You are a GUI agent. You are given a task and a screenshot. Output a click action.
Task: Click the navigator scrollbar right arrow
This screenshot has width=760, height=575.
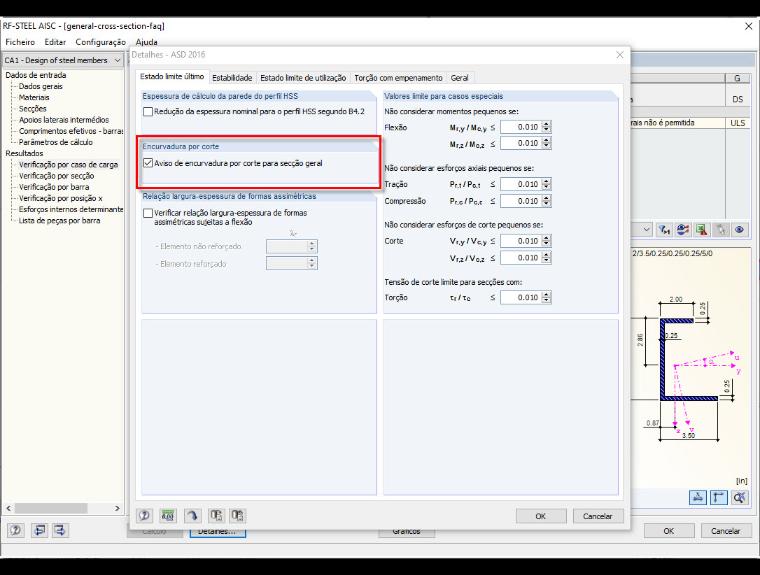coord(117,508)
